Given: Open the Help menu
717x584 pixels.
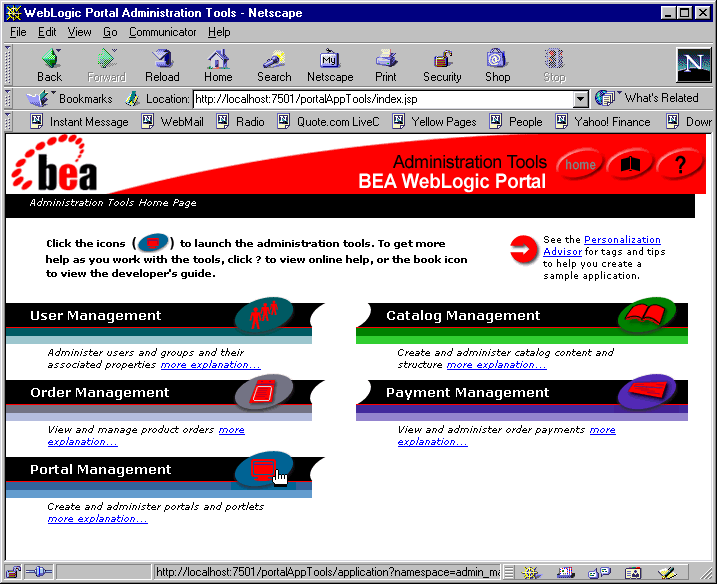Looking at the screenshot, I should [x=219, y=32].
